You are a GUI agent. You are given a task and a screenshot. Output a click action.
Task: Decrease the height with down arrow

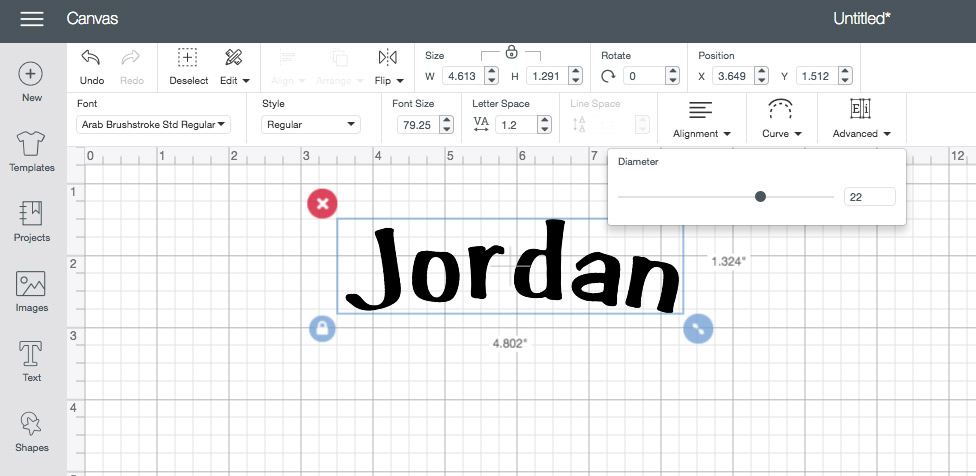click(576, 81)
